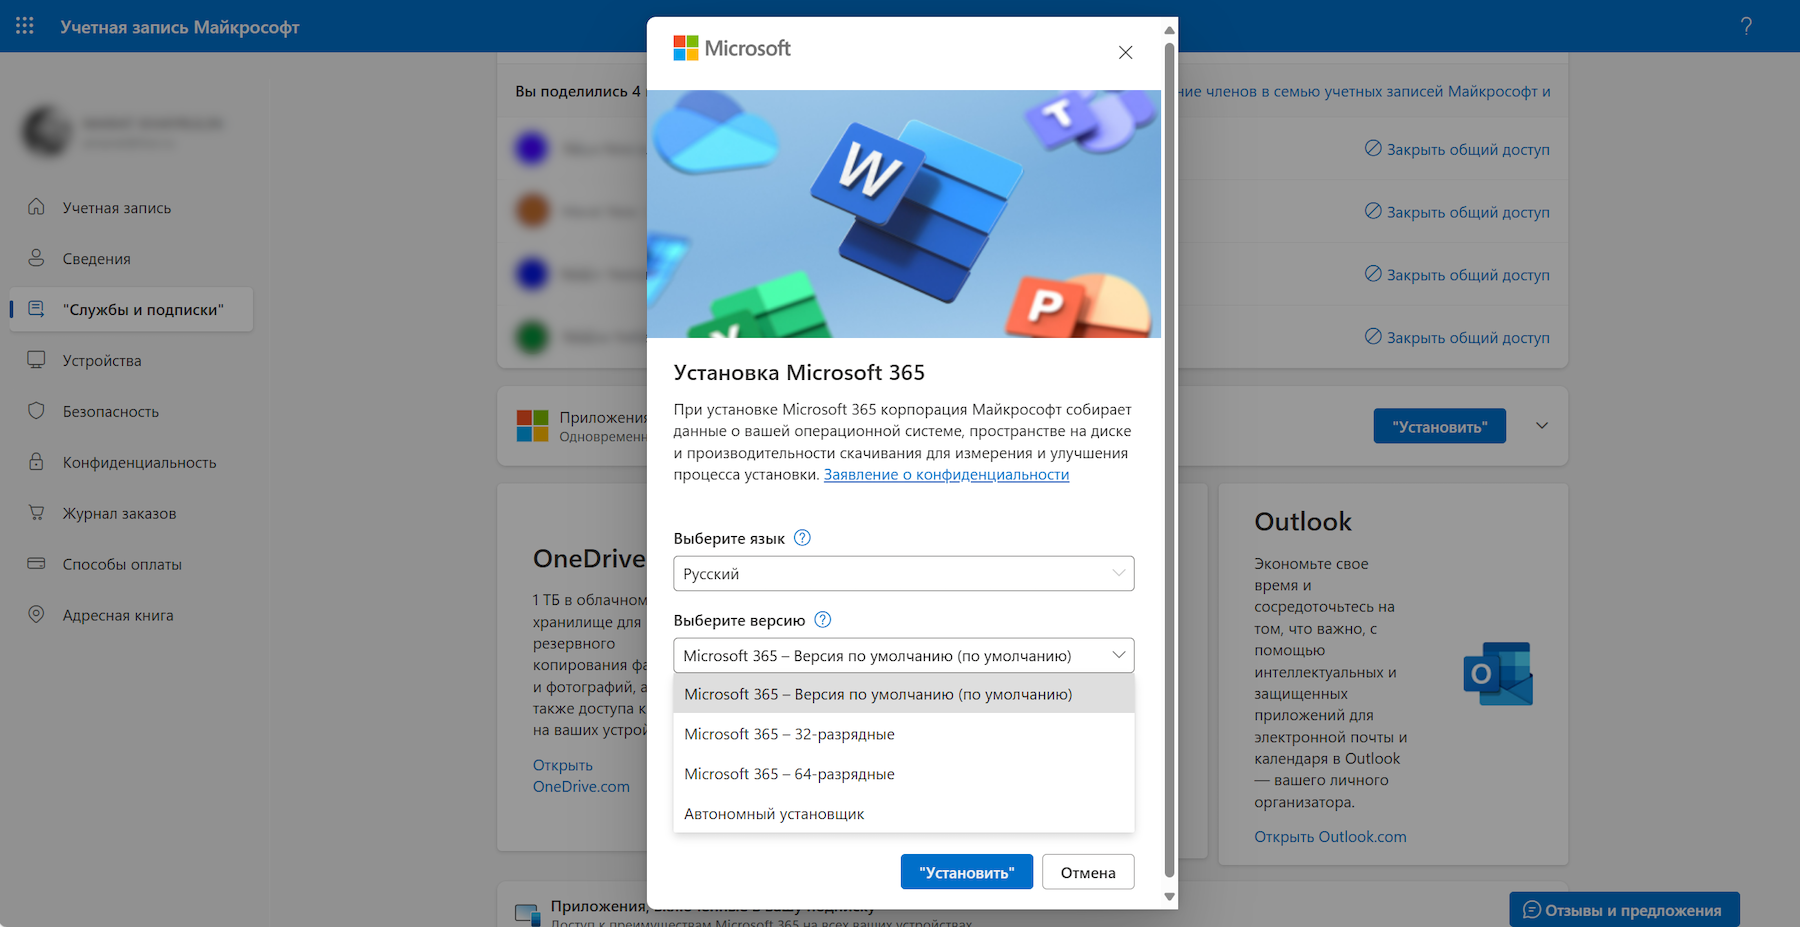Viewport: 1800px width, 927px height.
Task: Click the scrollbar down arrow in dialog
Action: pos(1169,897)
